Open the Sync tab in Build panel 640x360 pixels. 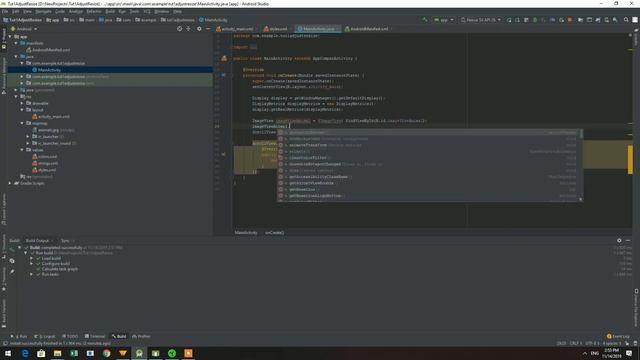pos(65,240)
